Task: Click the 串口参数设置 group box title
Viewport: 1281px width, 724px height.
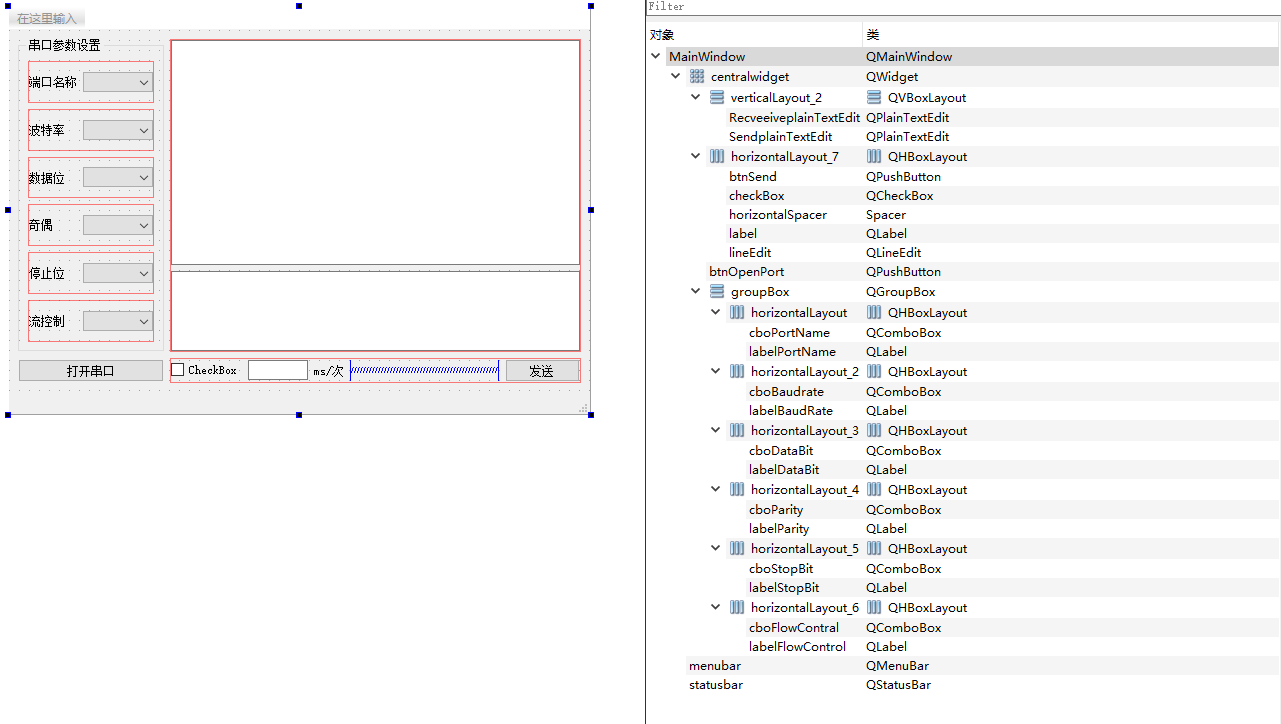Action: [x=64, y=45]
